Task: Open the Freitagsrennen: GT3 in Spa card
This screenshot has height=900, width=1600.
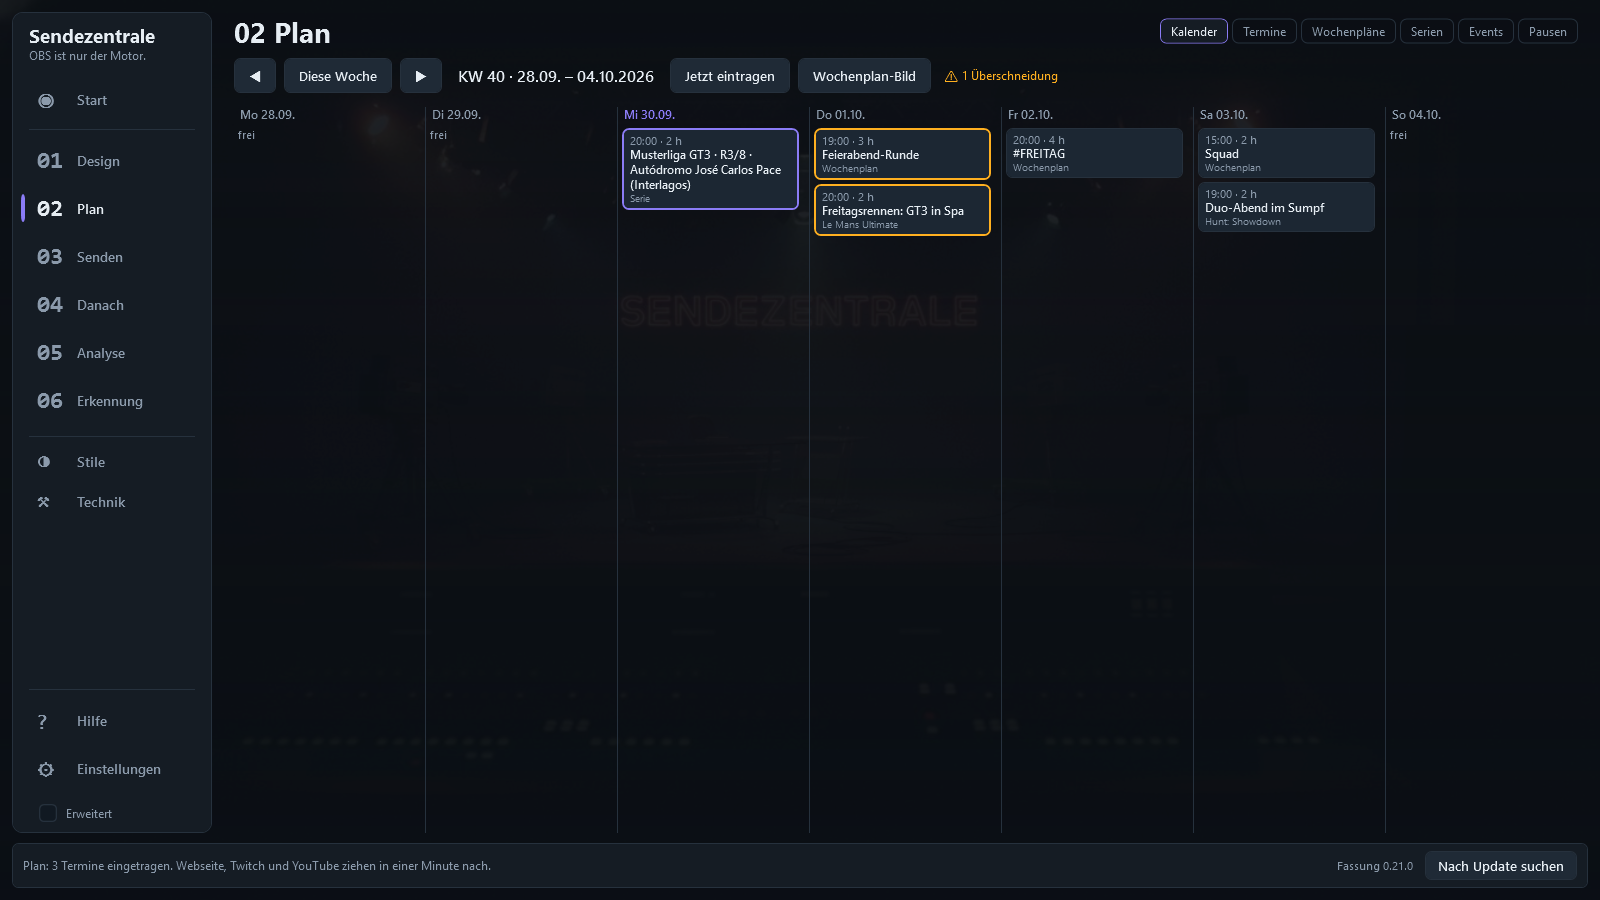Action: 902,210
